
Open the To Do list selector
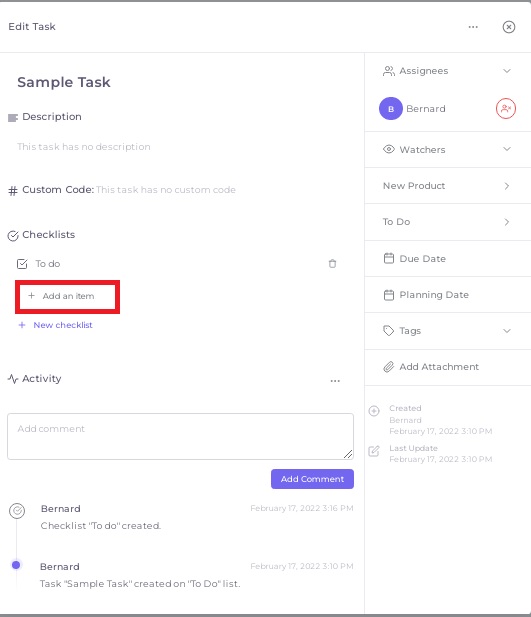[448, 222]
